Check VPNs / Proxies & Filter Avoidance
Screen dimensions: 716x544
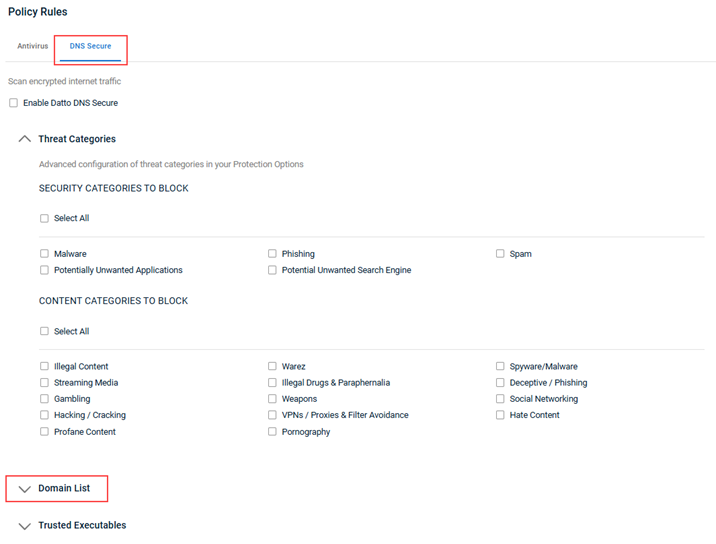coord(272,415)
